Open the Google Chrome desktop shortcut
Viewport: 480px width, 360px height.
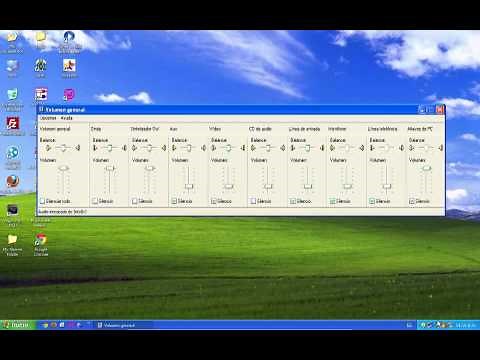pos(41,240)
